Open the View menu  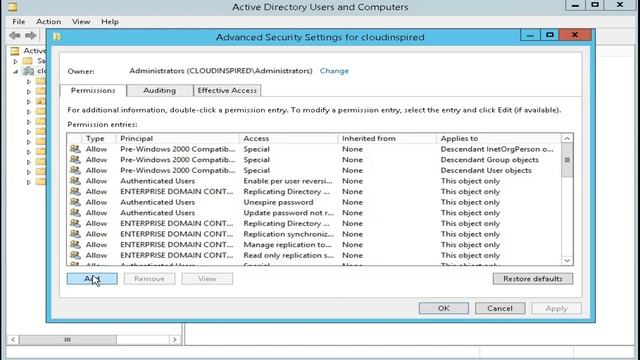pyautogui.click(x=81, y=22)
